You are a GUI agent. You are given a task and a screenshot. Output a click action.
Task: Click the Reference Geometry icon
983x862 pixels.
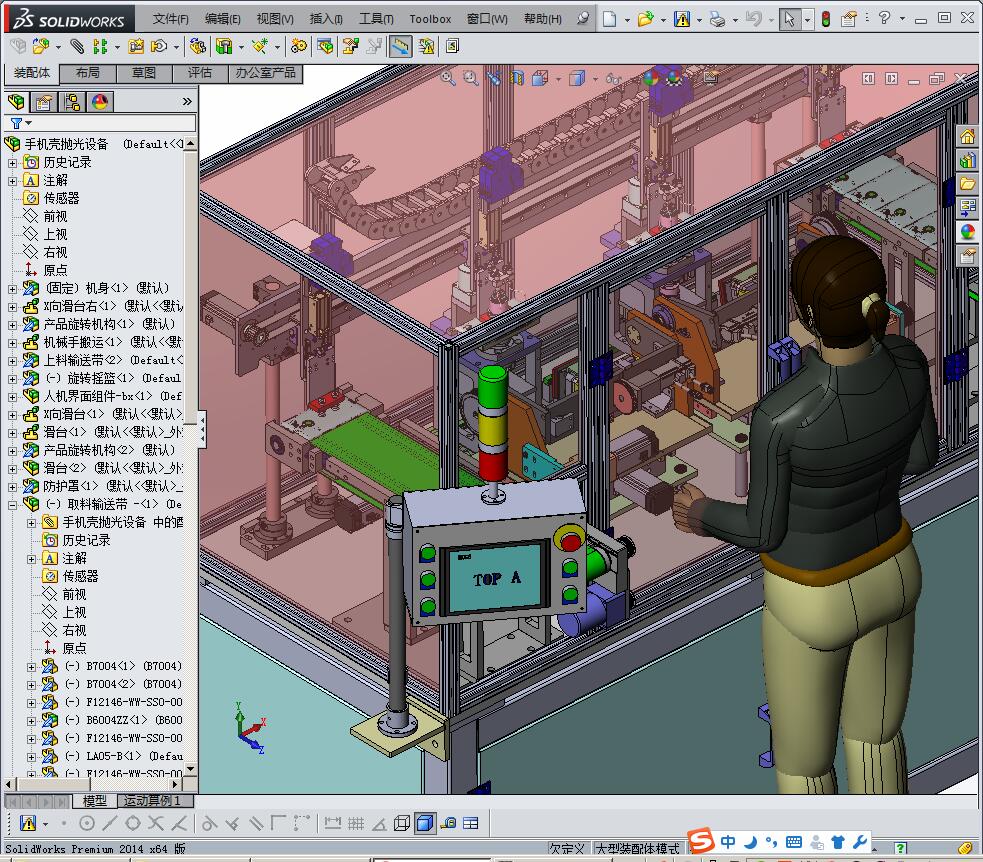pos(260,46)
